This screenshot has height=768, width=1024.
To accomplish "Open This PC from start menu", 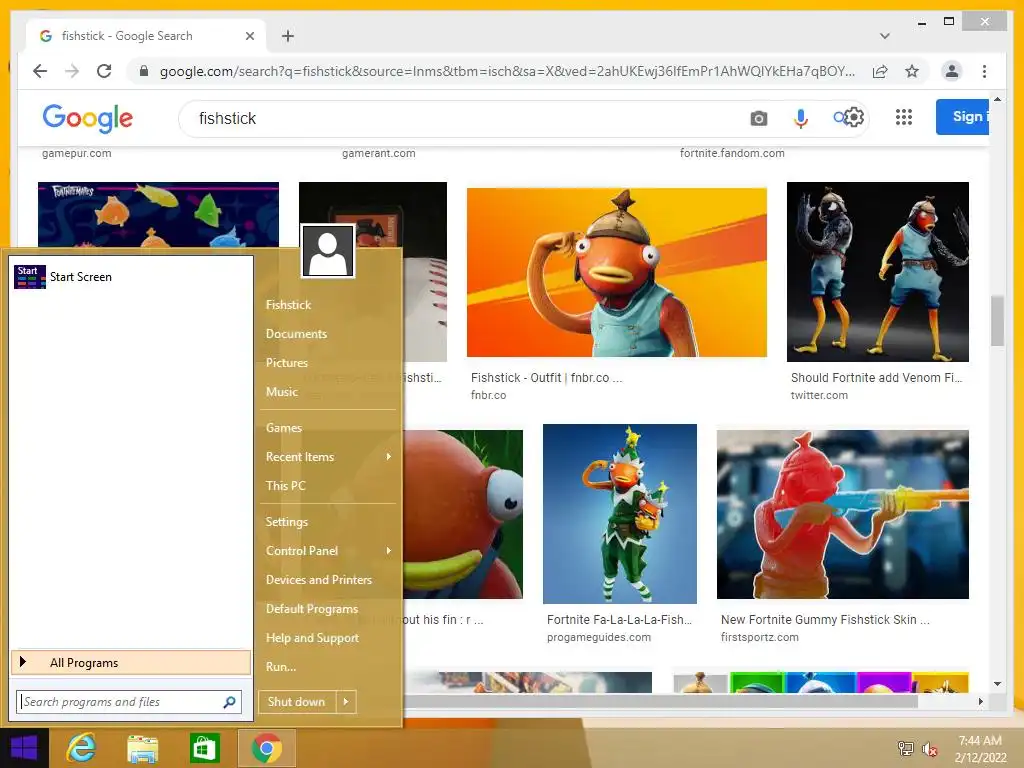I will click(x=285, y=485).
